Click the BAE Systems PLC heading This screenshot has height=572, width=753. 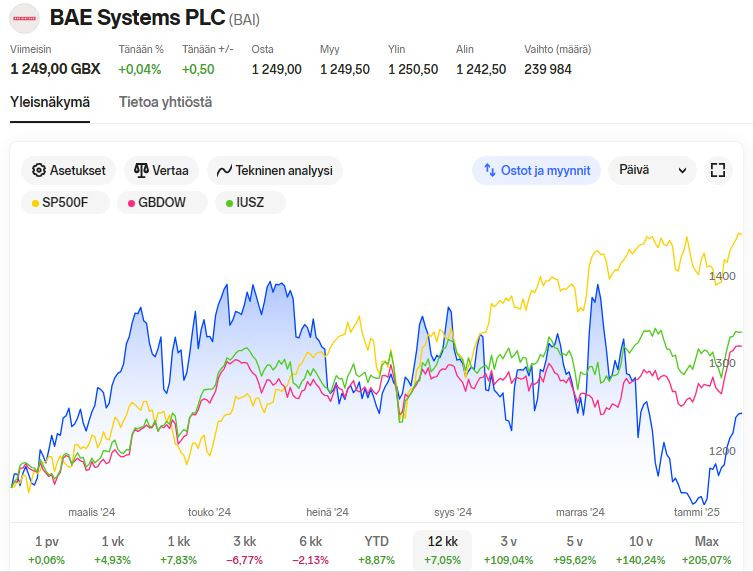tap(137, 18)
